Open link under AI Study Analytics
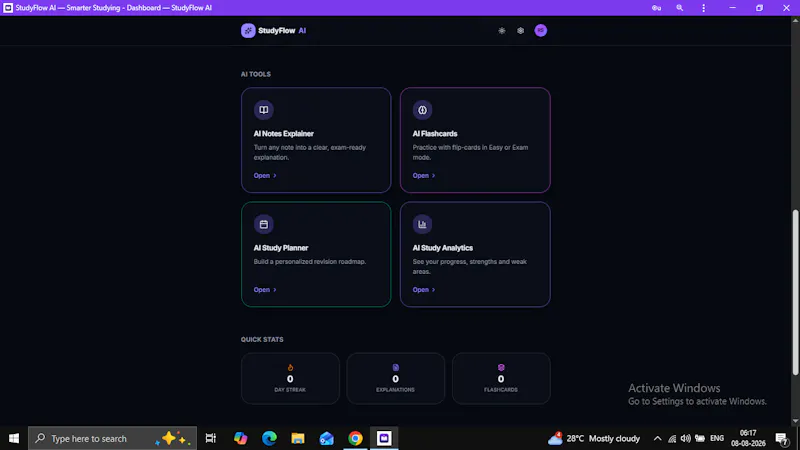This screenshot has height=450, width=800. (423, 290)
